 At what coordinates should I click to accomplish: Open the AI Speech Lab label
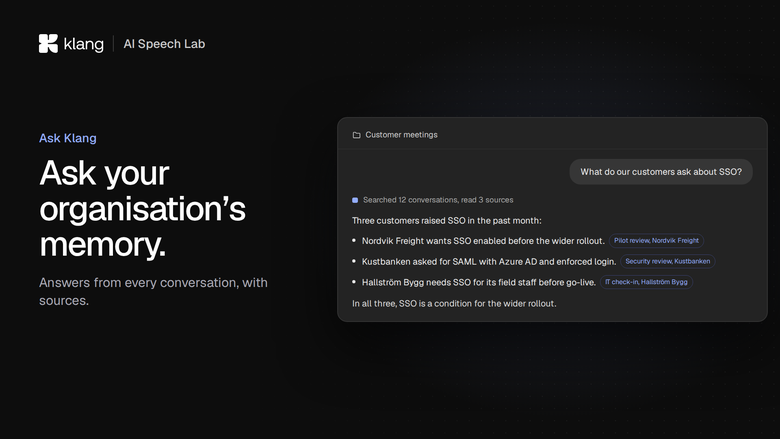[164, 44]
